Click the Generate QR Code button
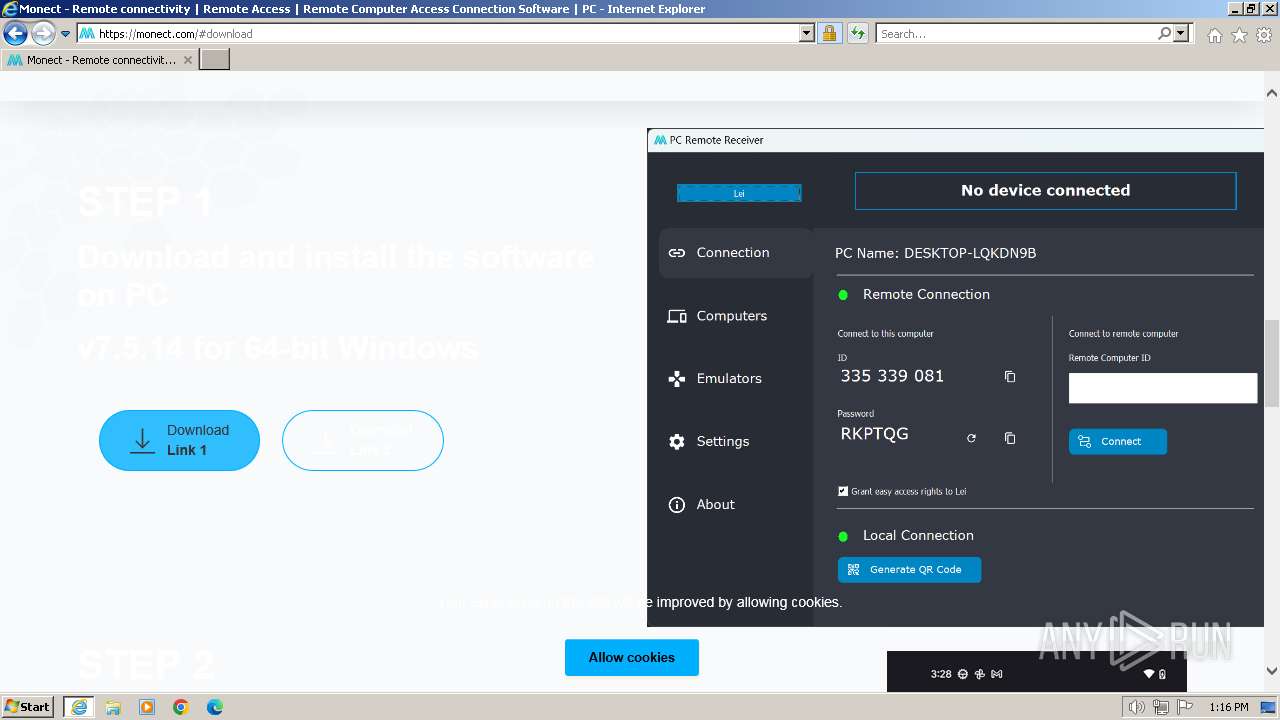This screenshot has width=1280, height=720. click(909, 569)
